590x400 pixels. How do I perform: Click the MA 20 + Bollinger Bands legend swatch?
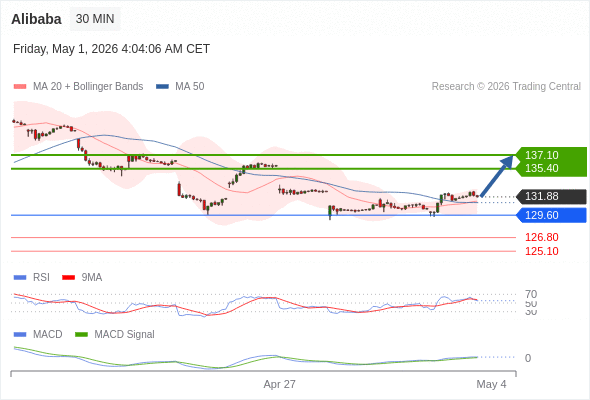click(20, 87)
